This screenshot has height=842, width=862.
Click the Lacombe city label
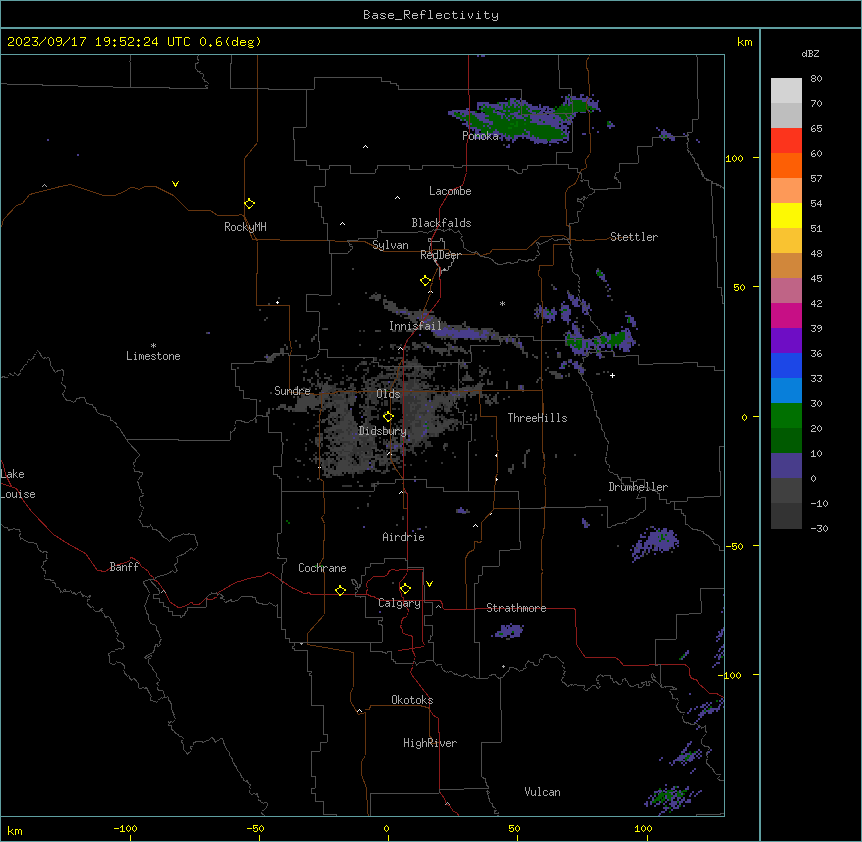point(450,191)
